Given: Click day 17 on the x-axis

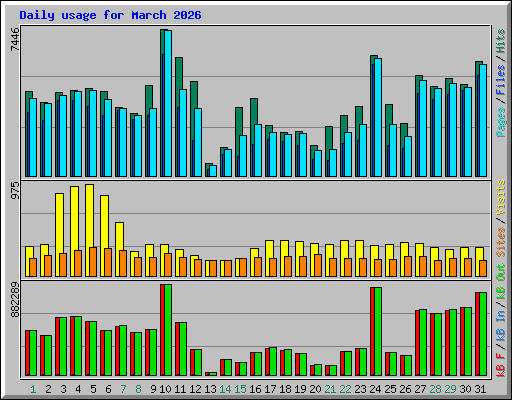Looking at the screenshot, I should click(270, 389).
